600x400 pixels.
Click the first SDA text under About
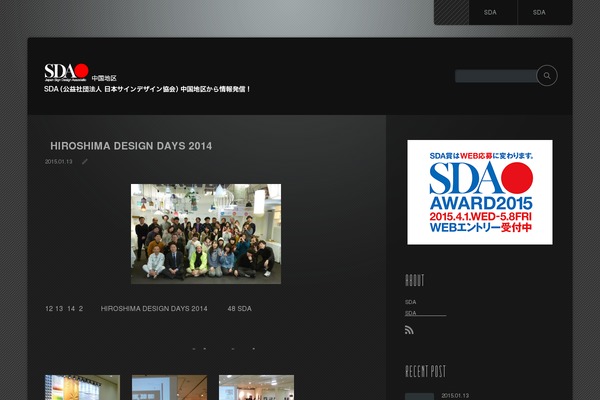(411, 302)
